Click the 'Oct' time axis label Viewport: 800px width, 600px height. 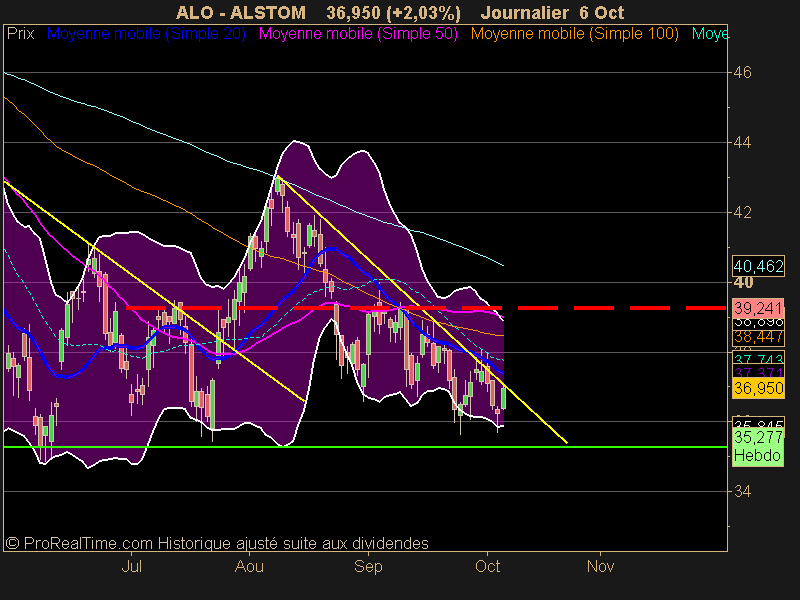487,566
